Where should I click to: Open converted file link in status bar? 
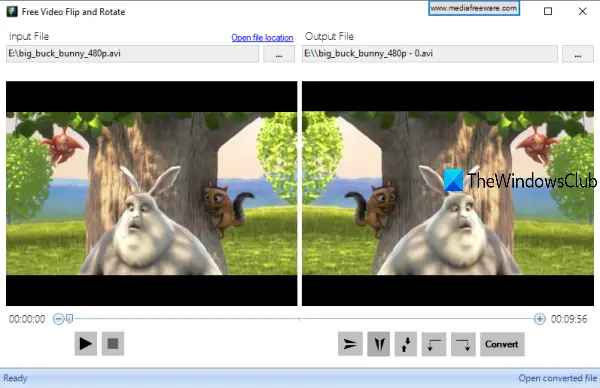pos(558,378)
